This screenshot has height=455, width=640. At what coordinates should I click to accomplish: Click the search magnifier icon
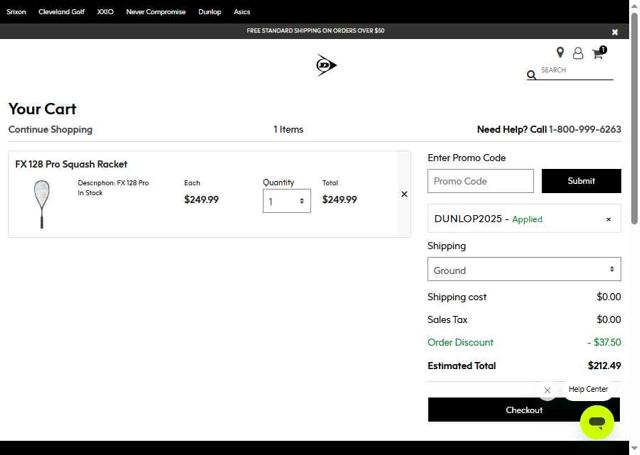pyautogui.click(x=531, y=75)
